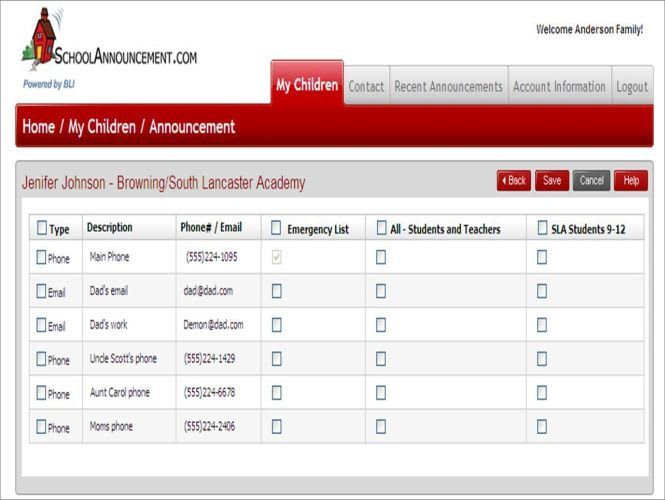The width and height of the screenshot is (665, 500).
Task: Enable Emergency List for Dad's email
Action: point(277,291)
